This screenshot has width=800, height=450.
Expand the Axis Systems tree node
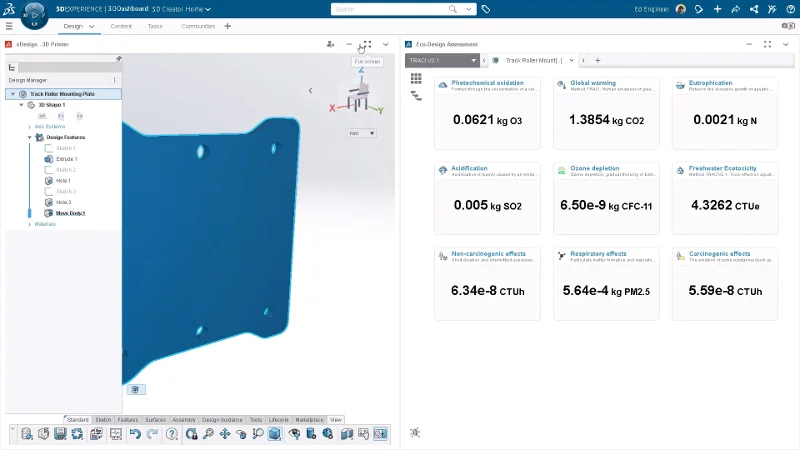coord(29,127)
